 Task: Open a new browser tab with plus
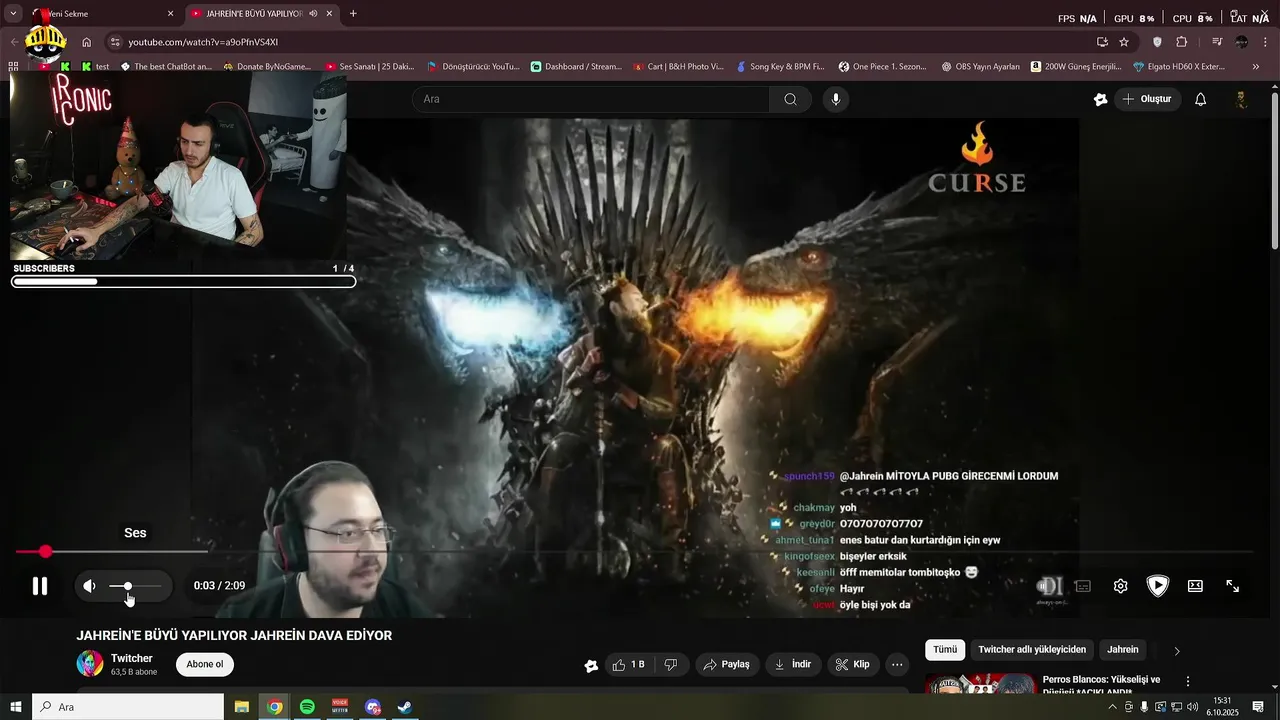353,14
